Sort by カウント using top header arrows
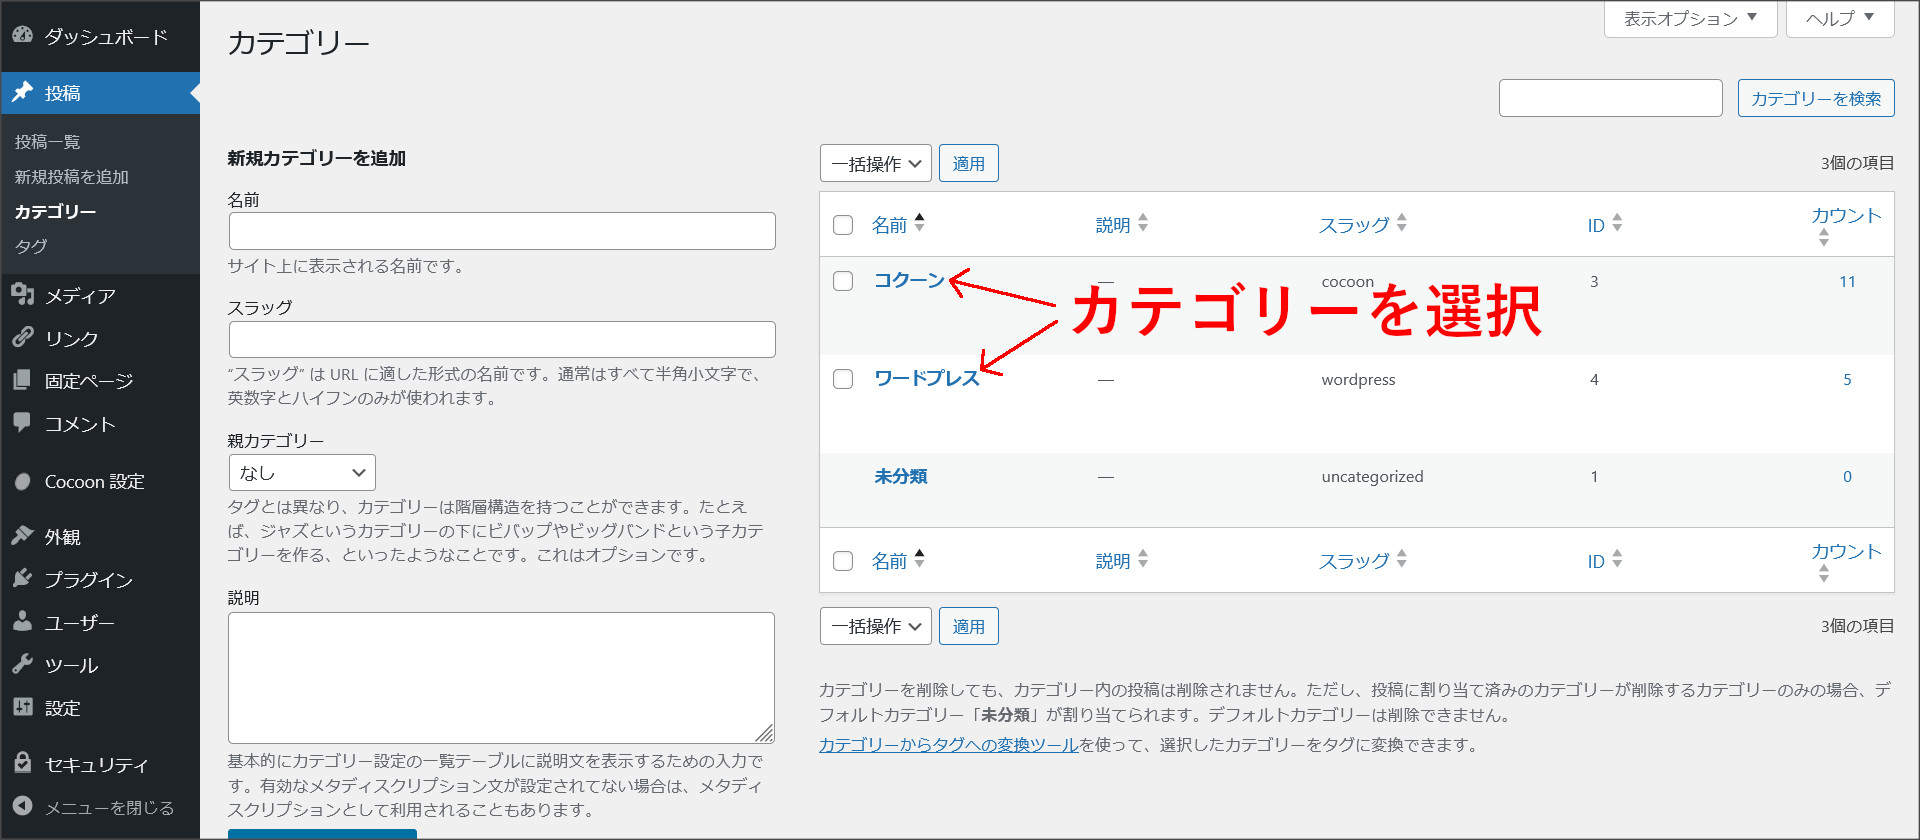This screenshot has height=840, width=1920. click(x=1824, y=237)
